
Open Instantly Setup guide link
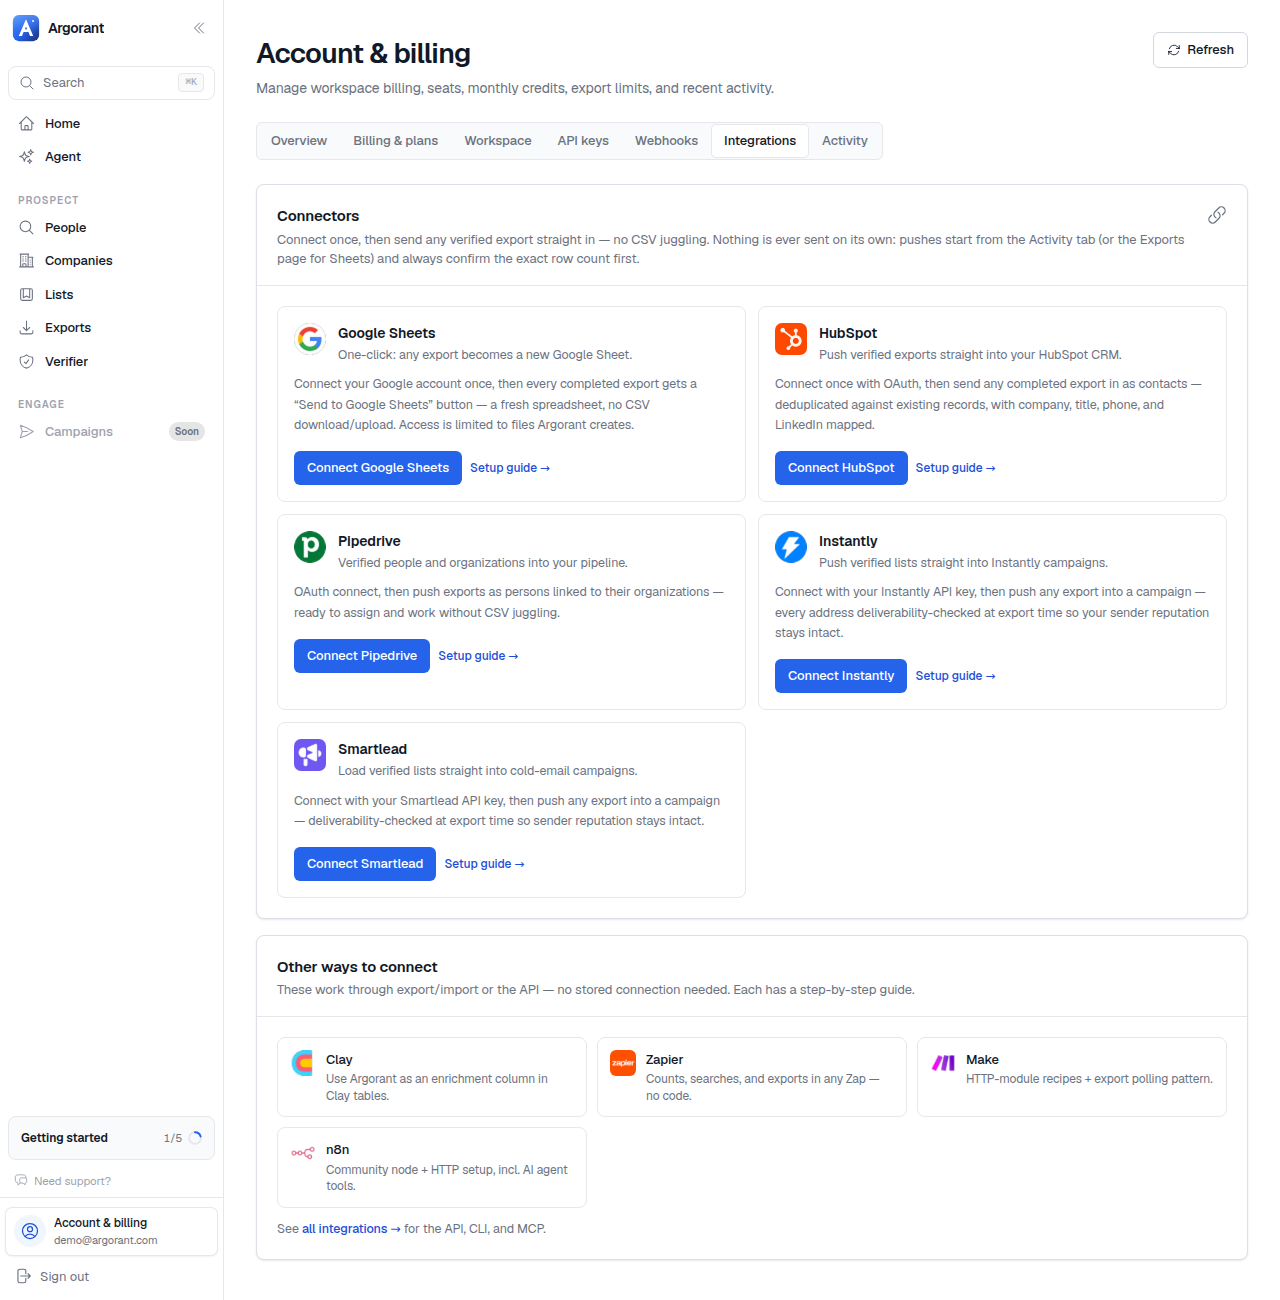pyautogui.click(x=956, y=676)
